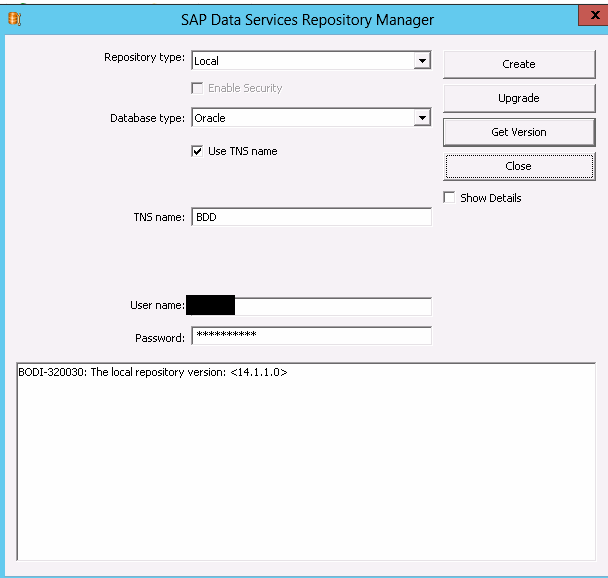Click the Password input field
This screenshot has width=608, height=578.
[x=311, y=336]
